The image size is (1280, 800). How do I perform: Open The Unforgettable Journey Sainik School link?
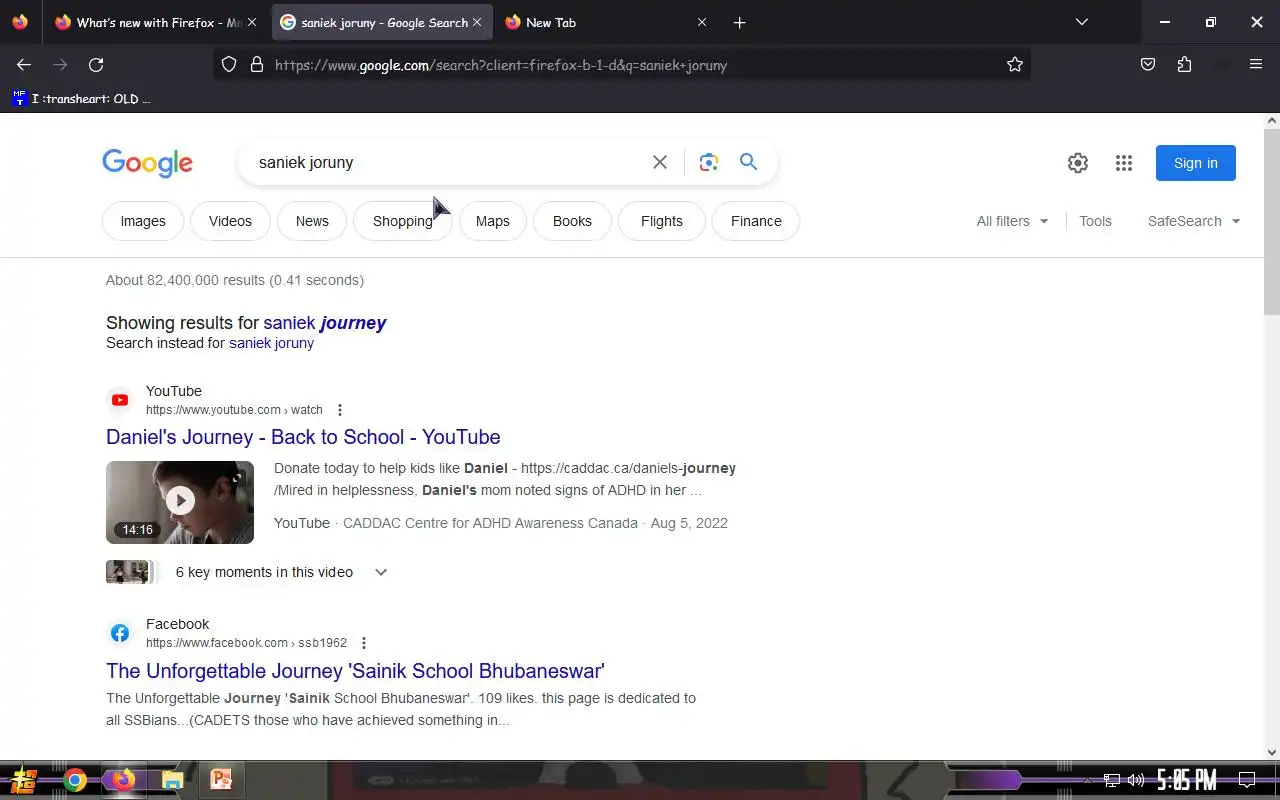(x=355, y=671)
